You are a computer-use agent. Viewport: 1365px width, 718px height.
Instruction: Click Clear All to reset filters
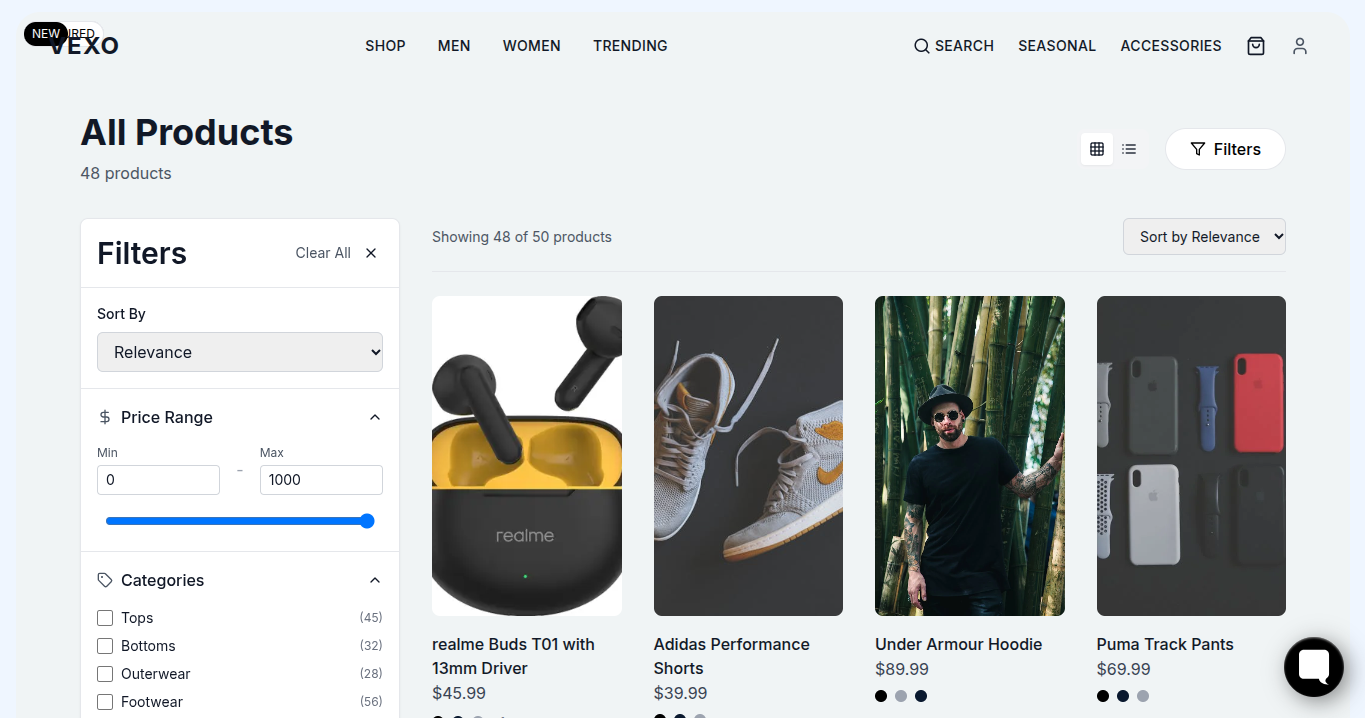(323, 253)
